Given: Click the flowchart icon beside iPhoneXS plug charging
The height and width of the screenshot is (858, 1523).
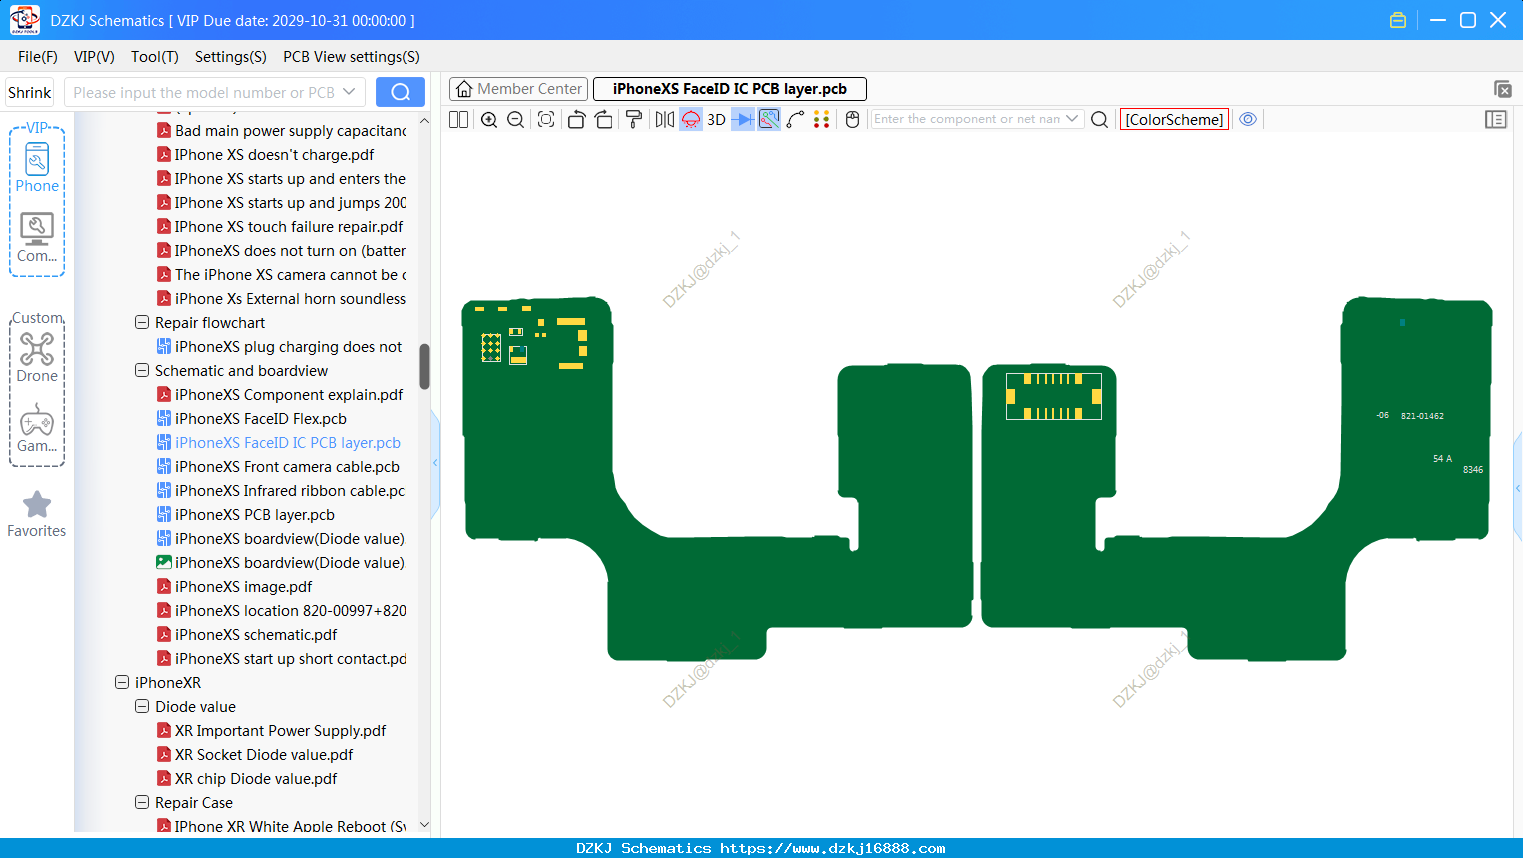Looking at the screenshot, I should [x=164, y=347].
